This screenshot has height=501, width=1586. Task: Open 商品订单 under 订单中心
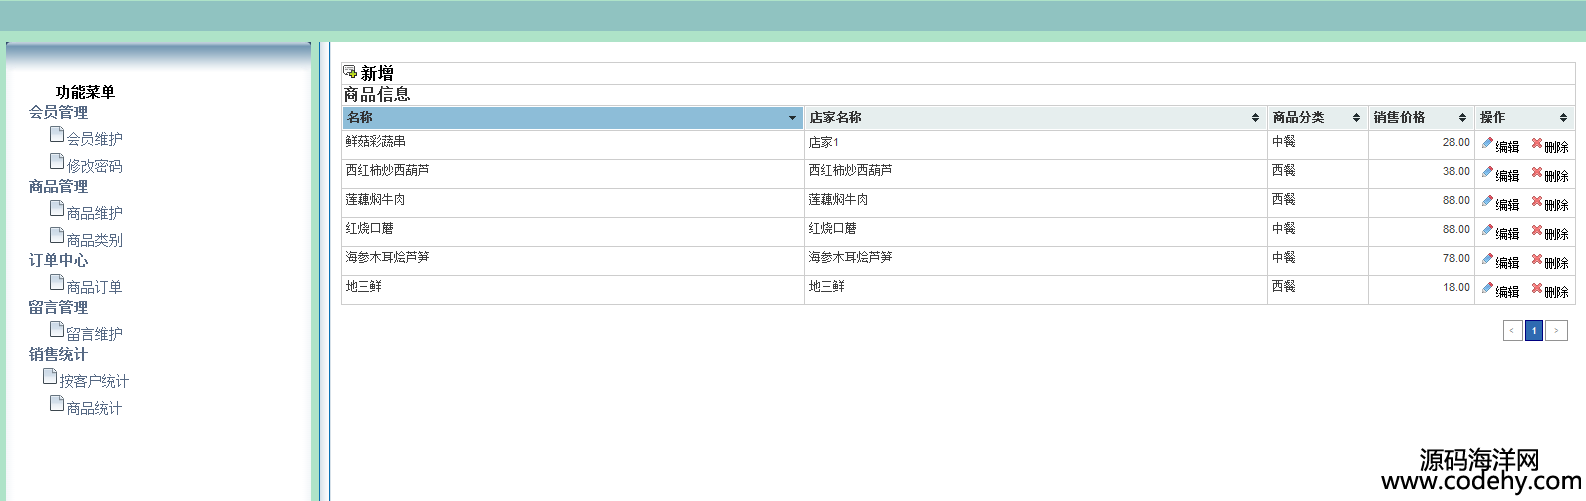[x=94, y=287]
